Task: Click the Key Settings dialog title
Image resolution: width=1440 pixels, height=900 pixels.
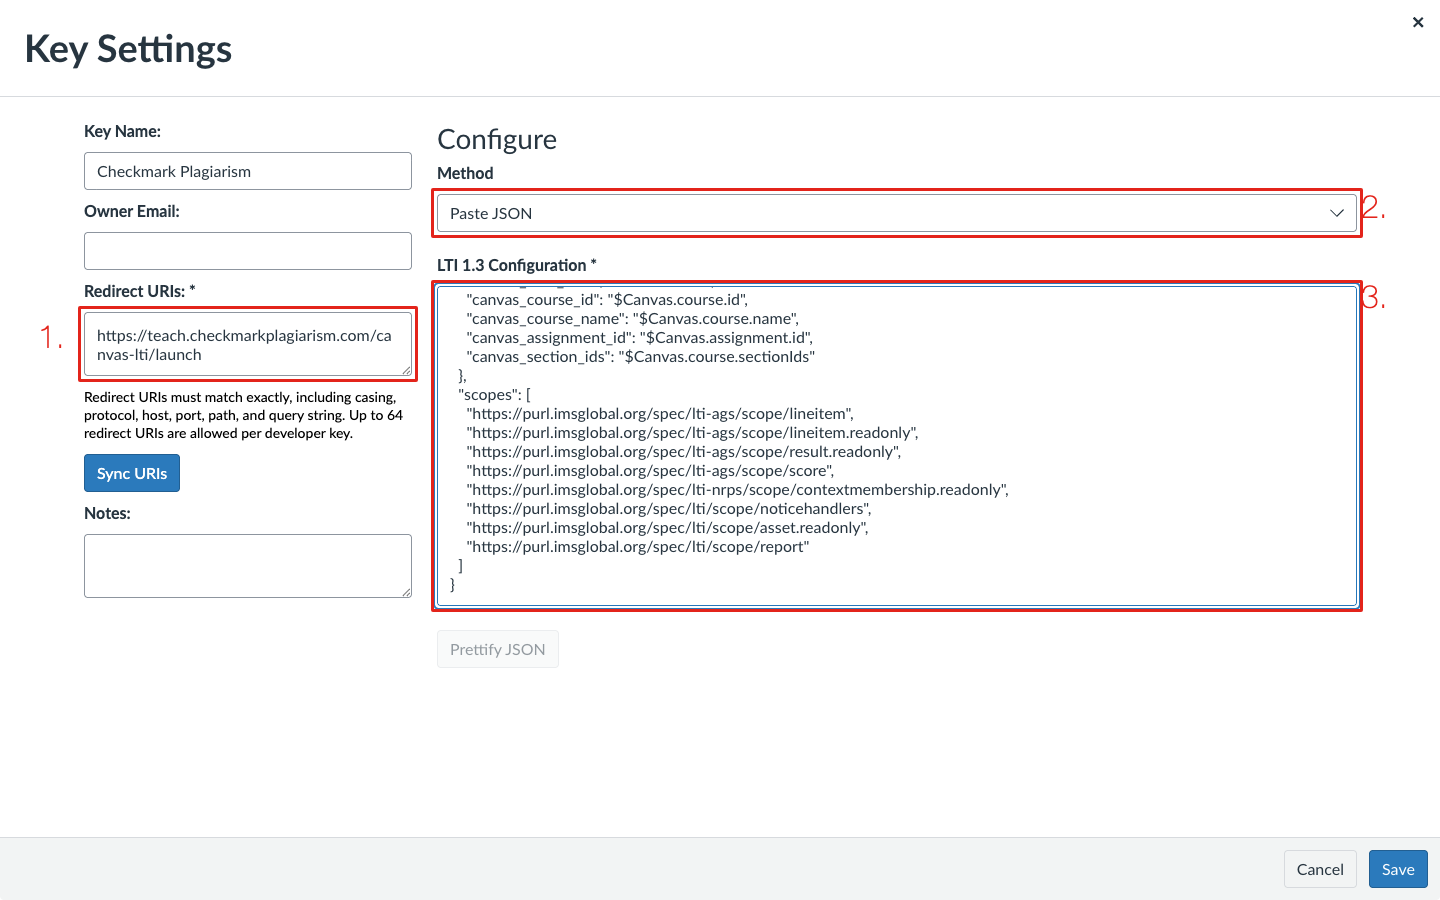Action: pyautogui.click(x=128, y=49)
